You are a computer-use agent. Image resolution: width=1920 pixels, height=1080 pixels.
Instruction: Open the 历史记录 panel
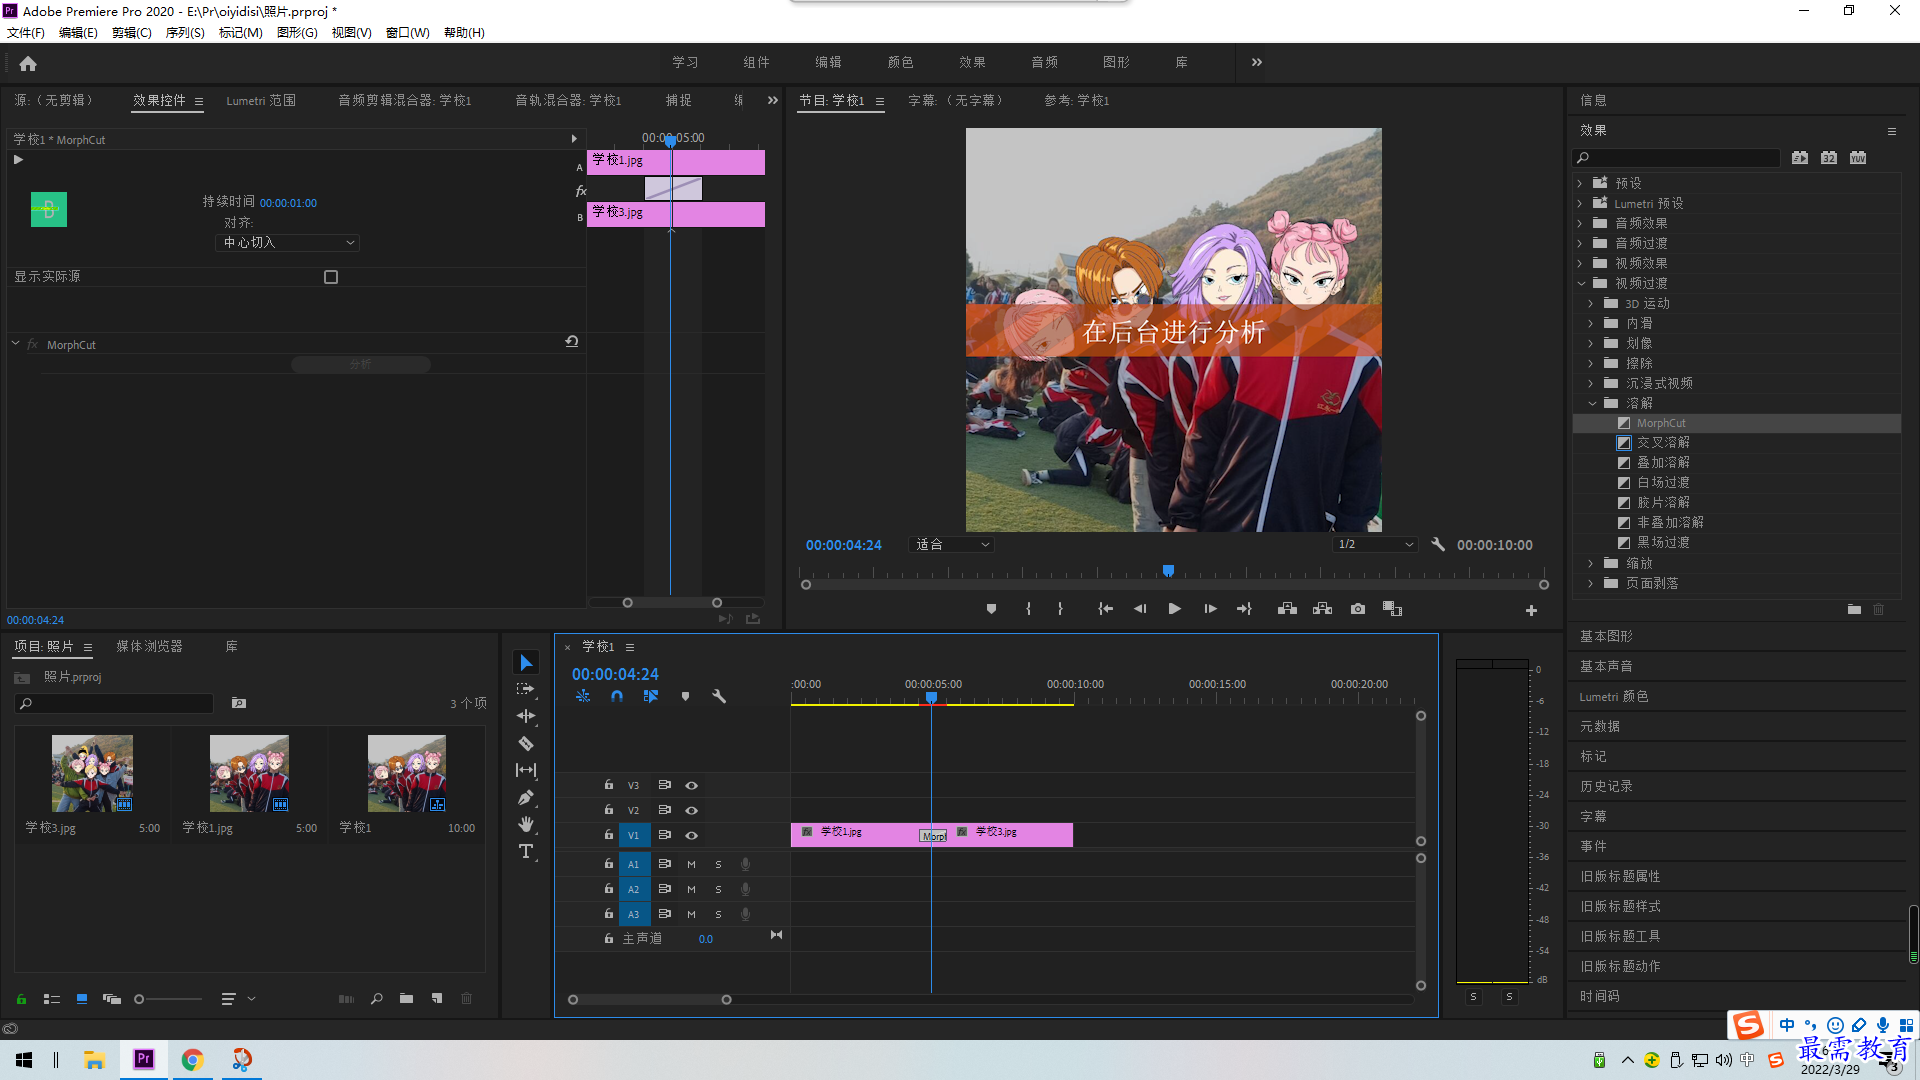(x=1606, y=786)
